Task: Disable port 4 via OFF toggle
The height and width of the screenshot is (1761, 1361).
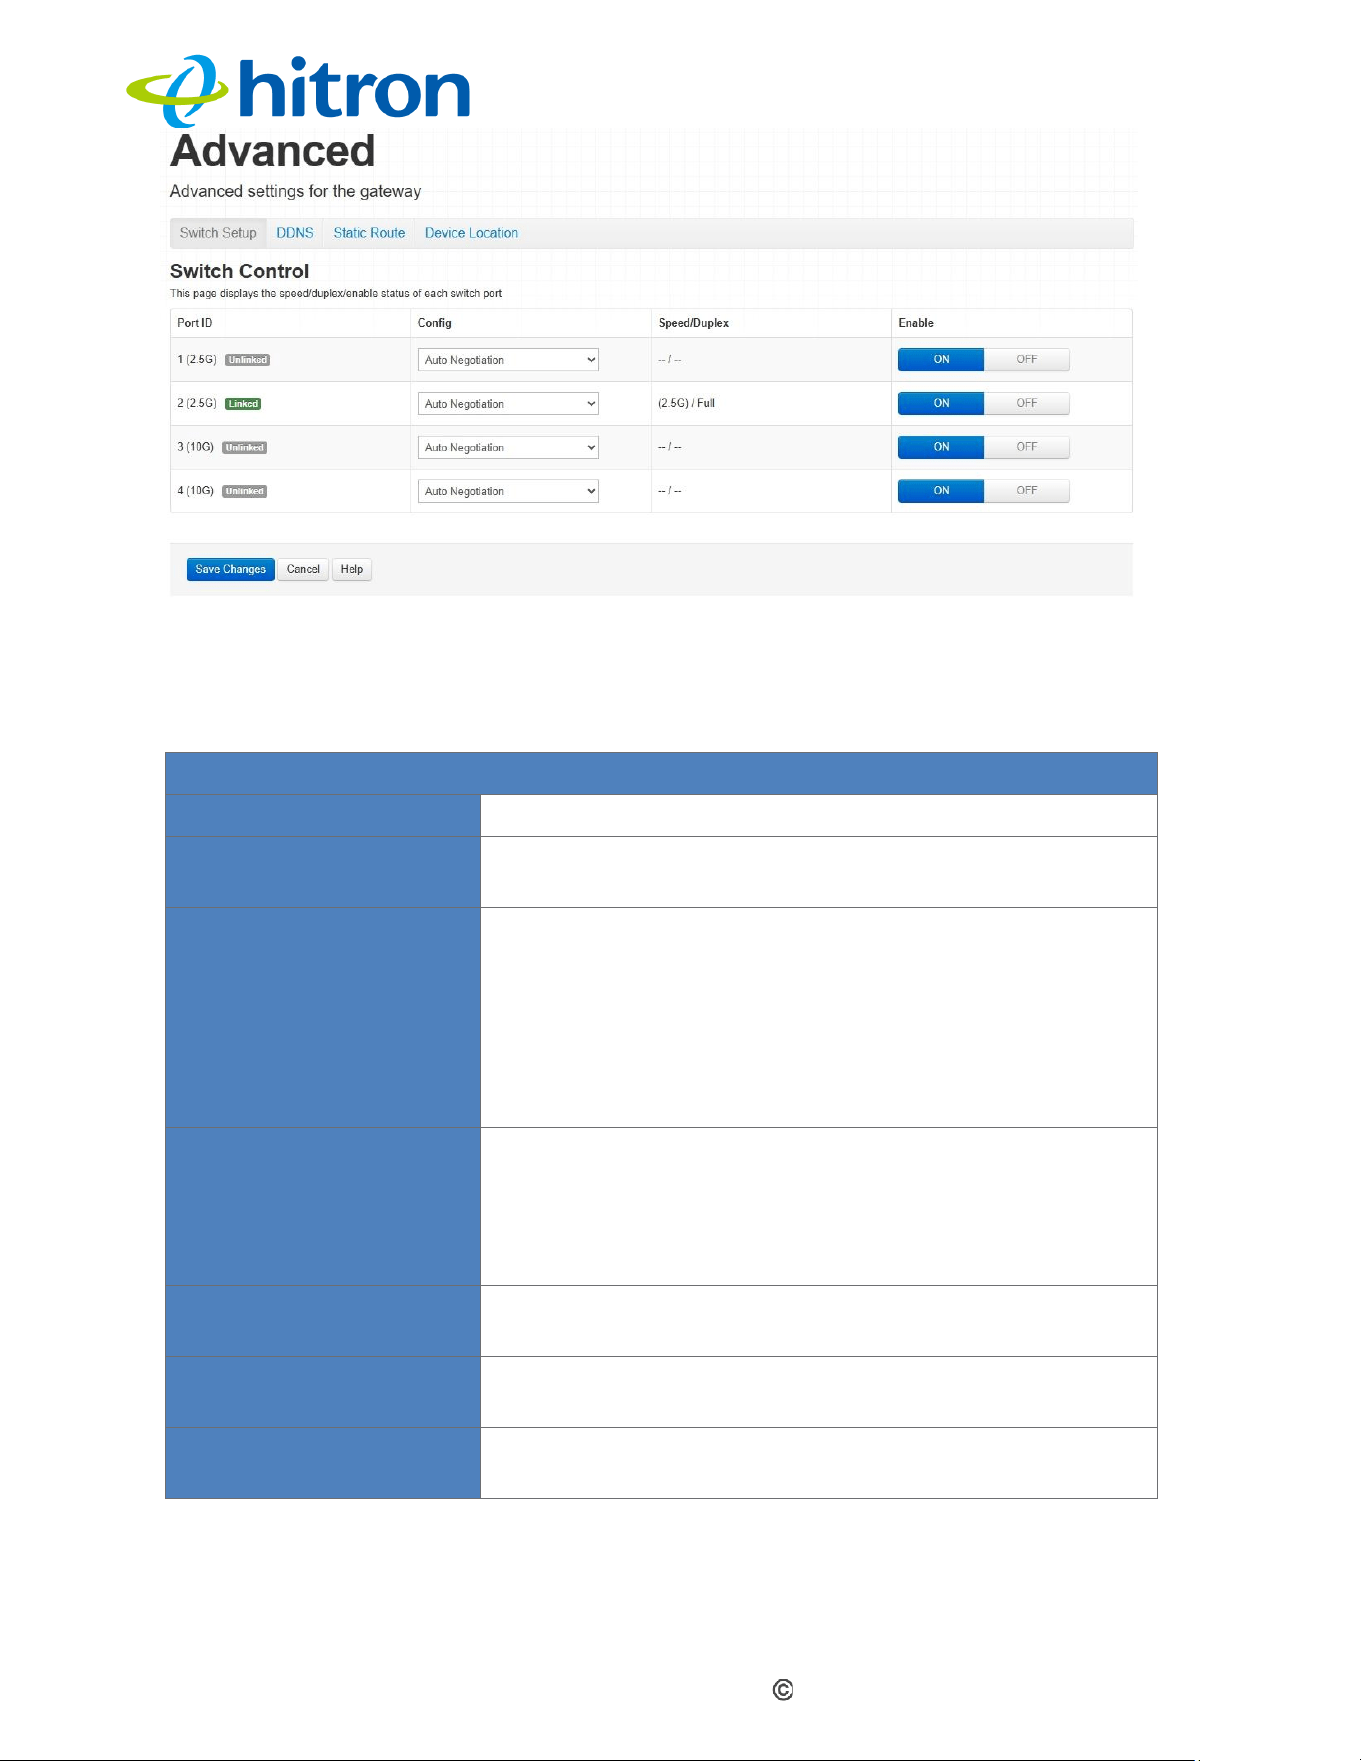Action: [x=1027, y=490]
